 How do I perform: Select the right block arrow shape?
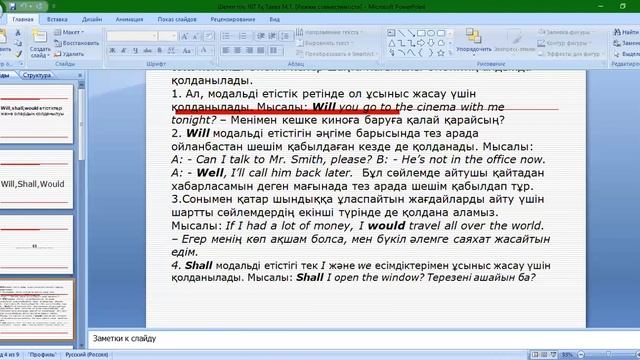pyautogui.click(x=421, y=43)
